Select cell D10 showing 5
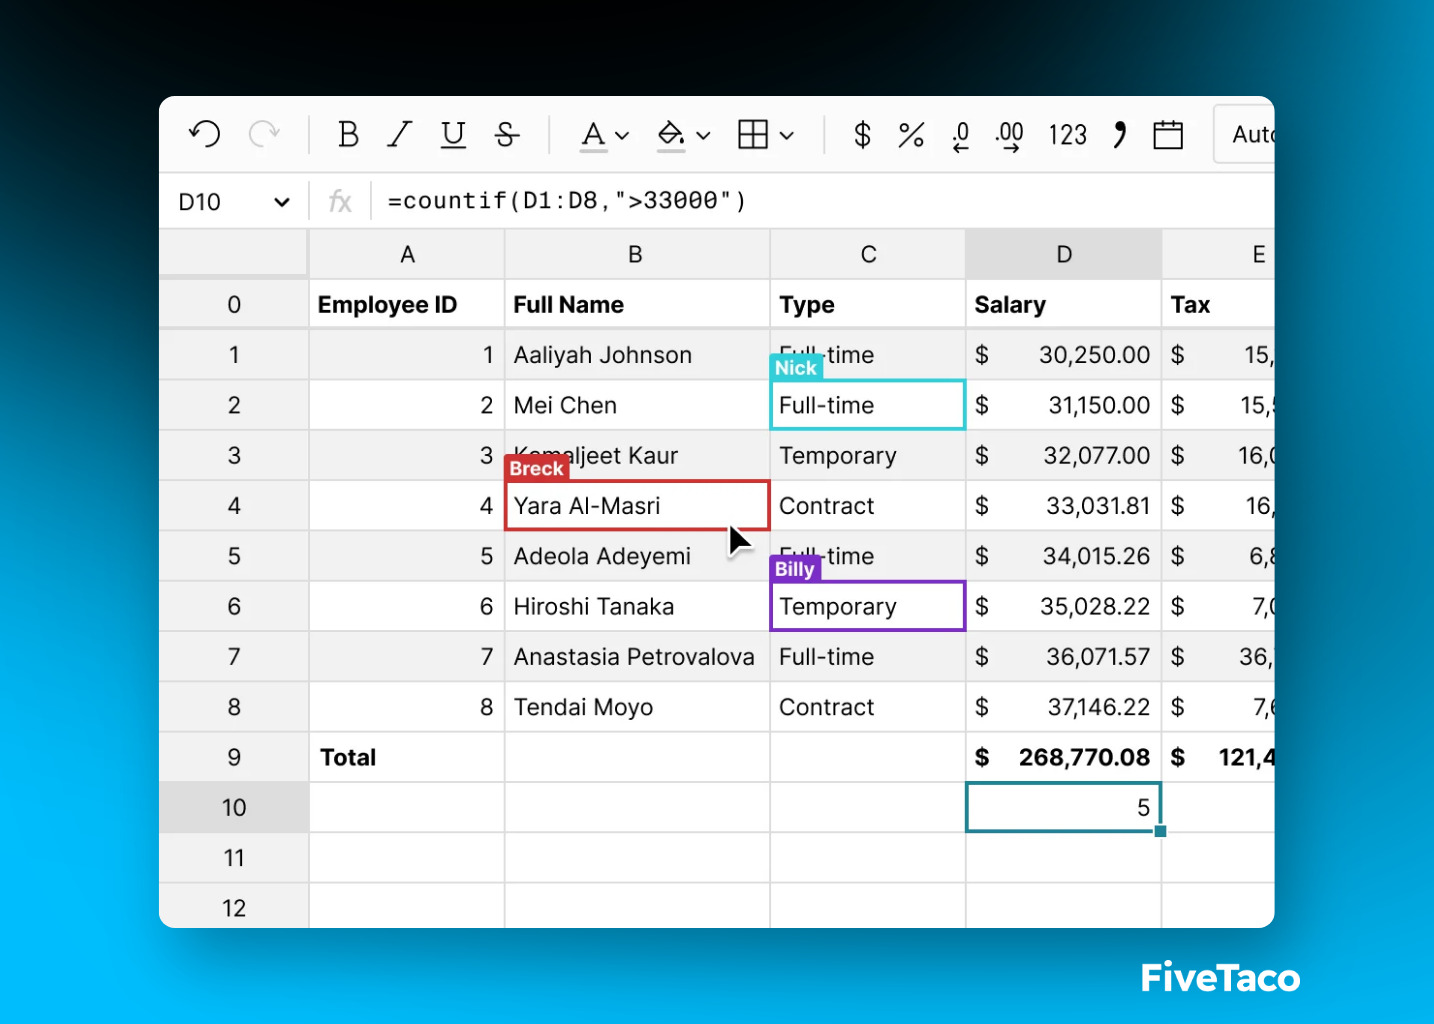Screen dimensions: 1434x1024 click(1064, 807)
